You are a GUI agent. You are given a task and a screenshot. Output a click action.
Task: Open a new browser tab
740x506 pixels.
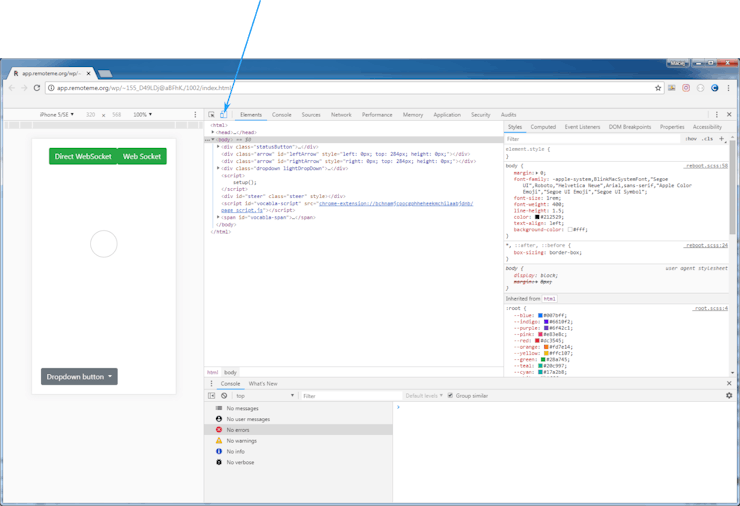pyautogui.click(x=105, y=74)
